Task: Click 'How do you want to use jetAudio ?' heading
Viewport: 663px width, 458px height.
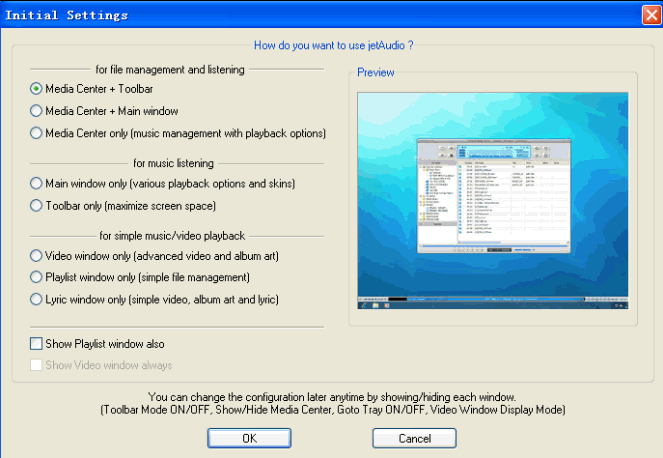Action: pos(333,45)
